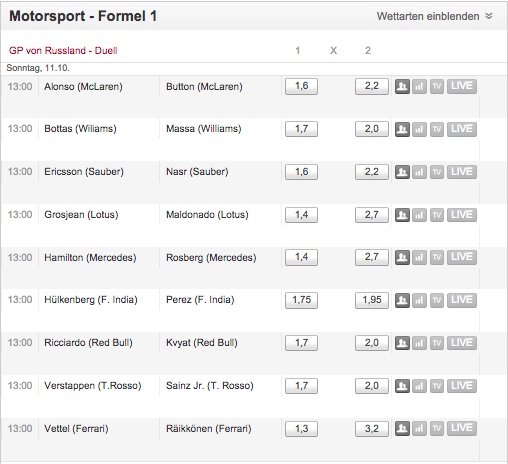Click TV icon in Ericsson vs Nasr row
Image resolution: width=508 pixels, height=464 pixels.
[x=437, y=172]
